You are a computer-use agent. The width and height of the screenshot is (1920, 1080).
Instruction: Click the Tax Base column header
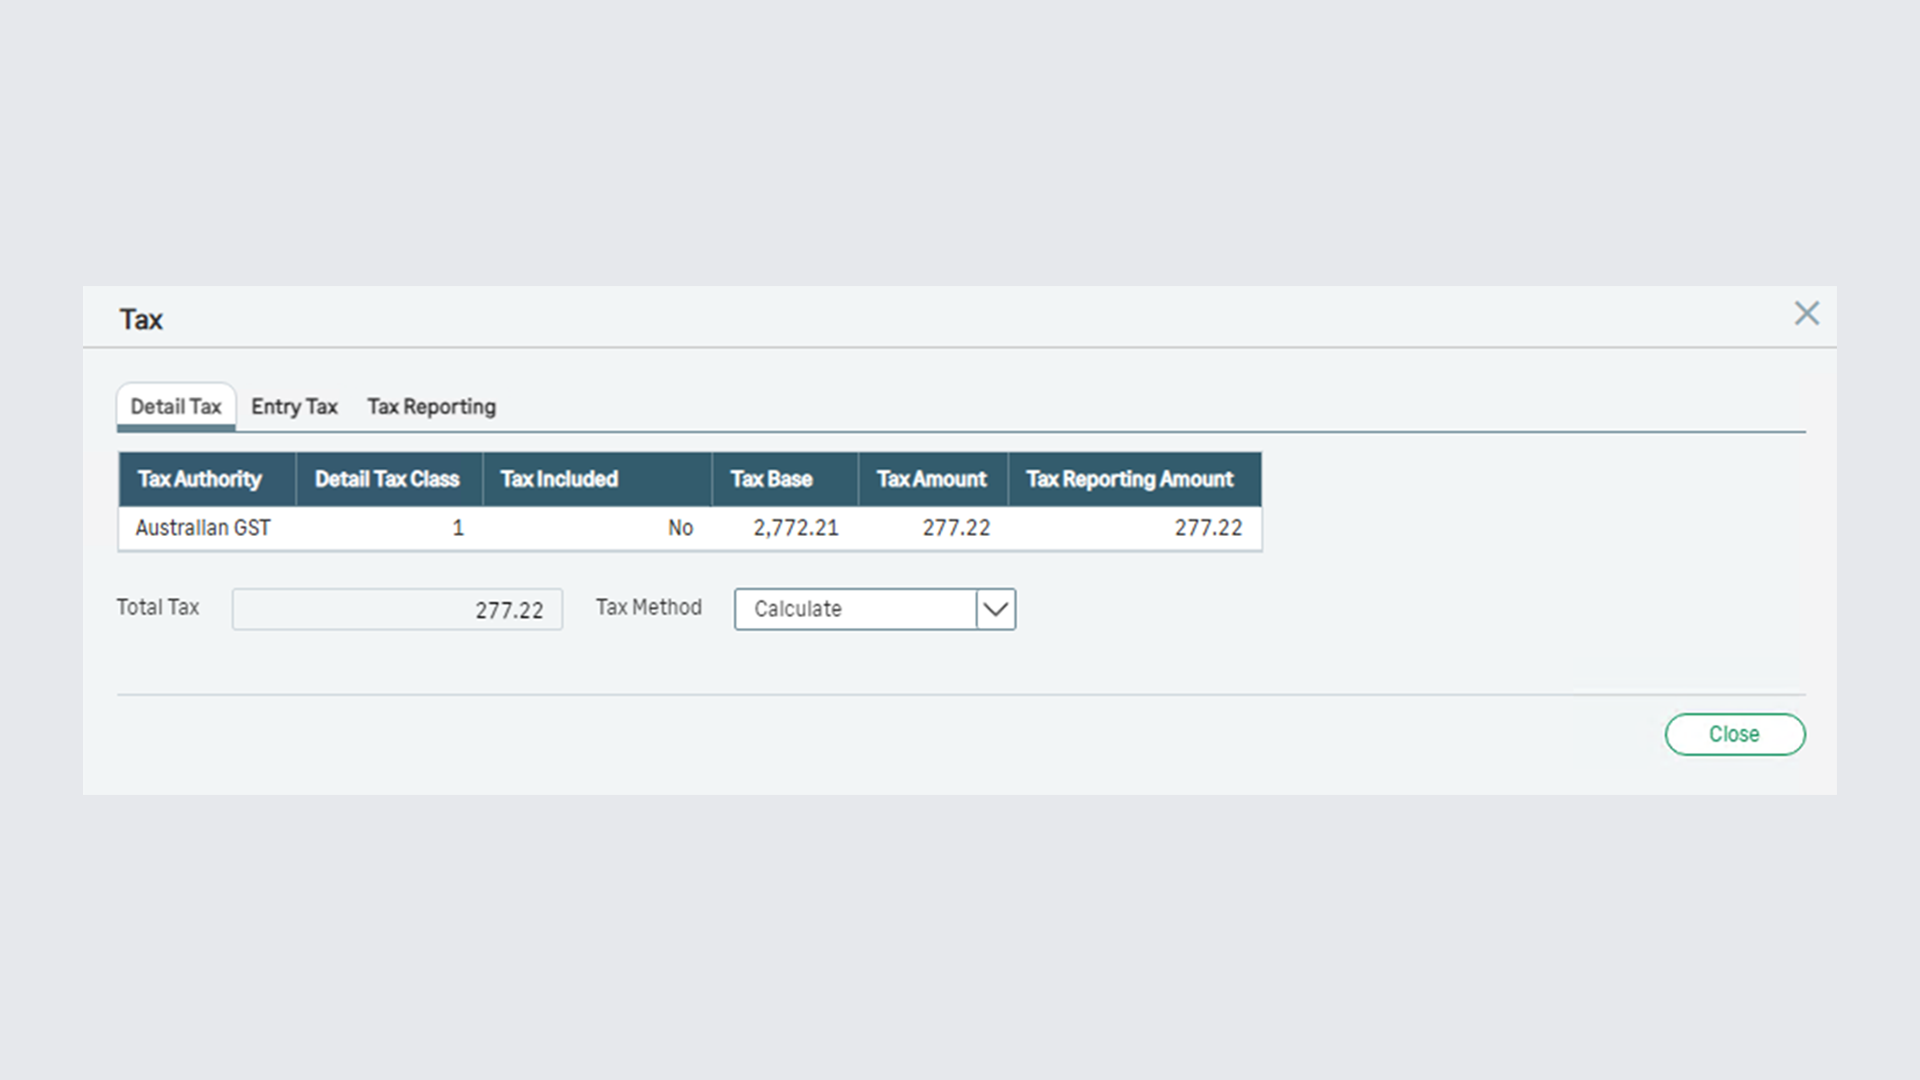pyautogui.click(x=772, y=479)
